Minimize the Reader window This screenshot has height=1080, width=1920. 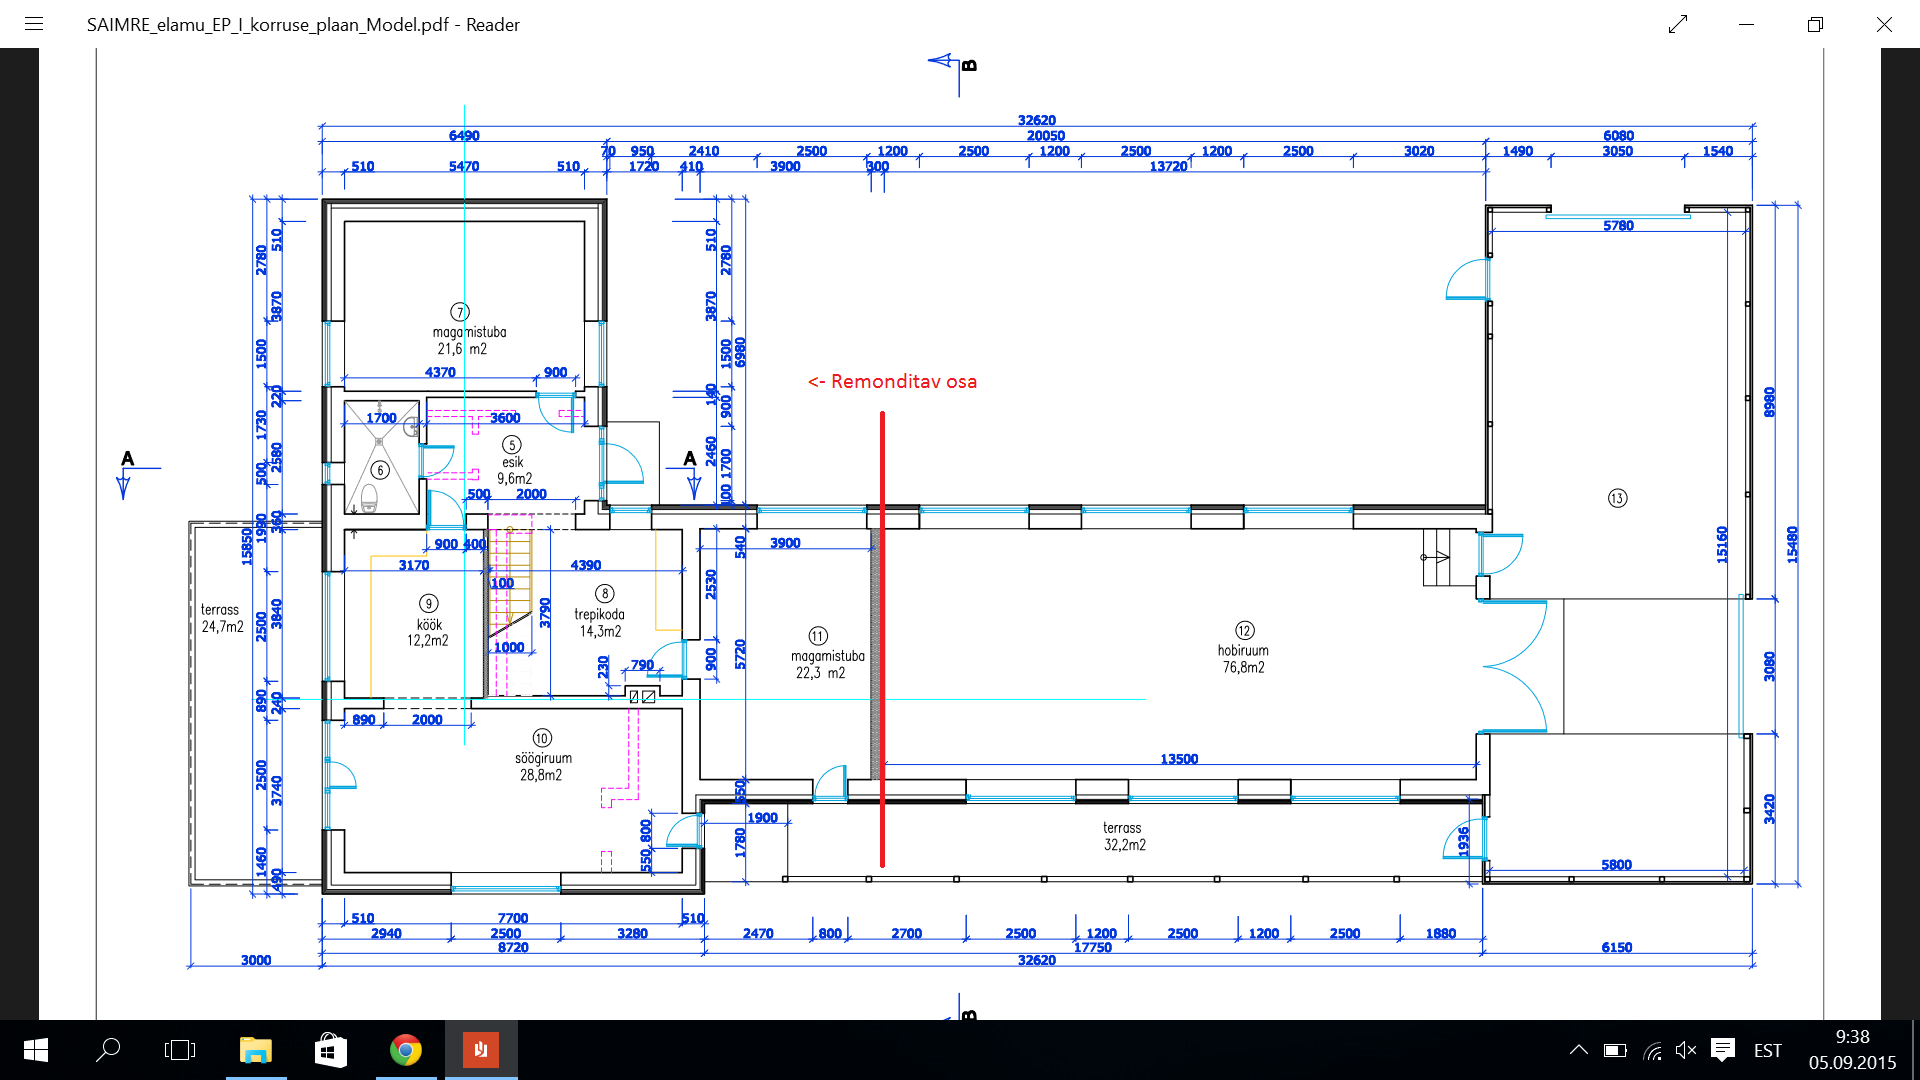(x=1747, y=24)
